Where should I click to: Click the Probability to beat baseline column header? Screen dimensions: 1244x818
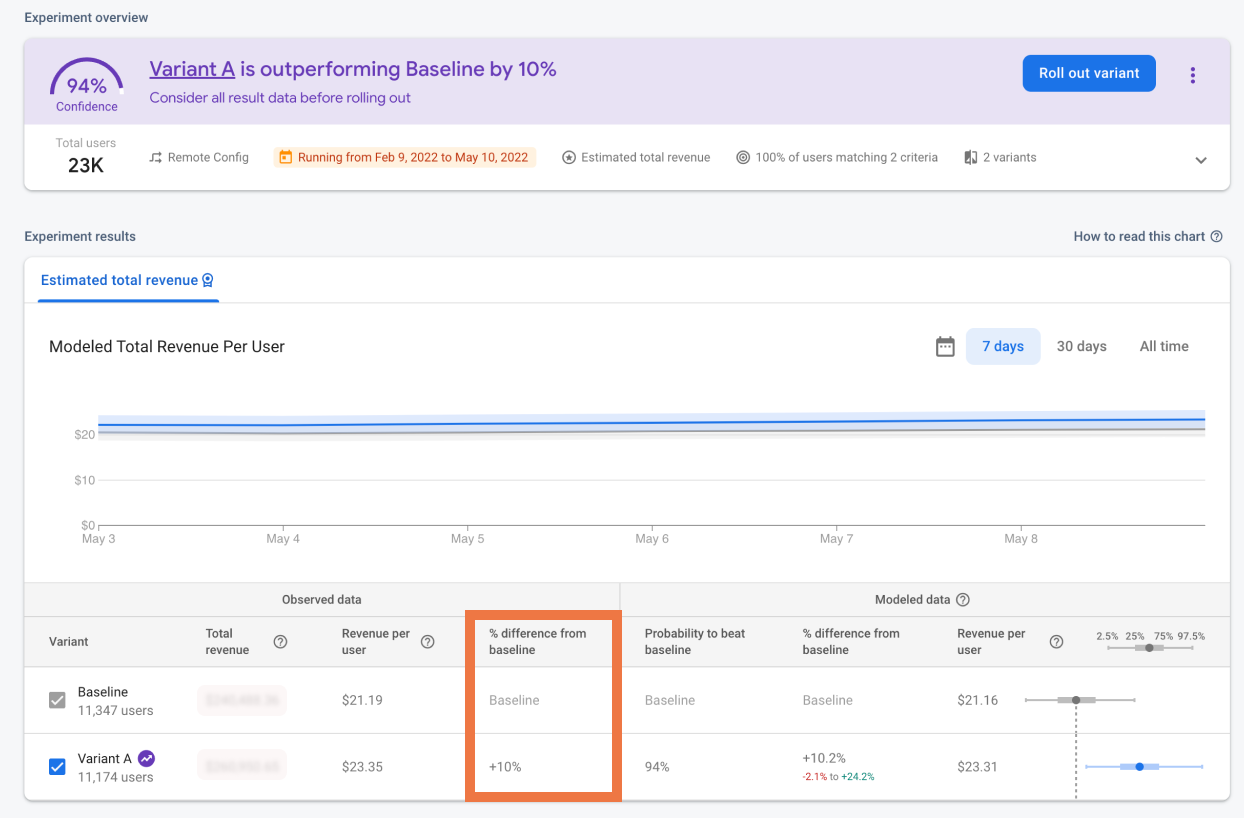pyautogui.click(x=695, y=642)
